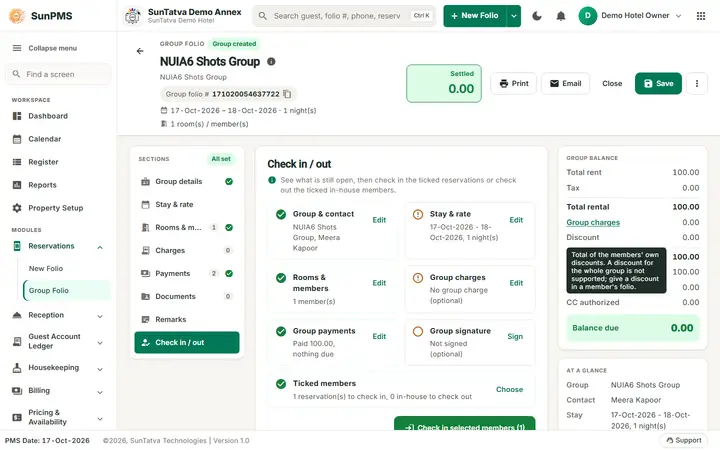
Task: Click the All set badge in Sections
Action: click(221, 159)
